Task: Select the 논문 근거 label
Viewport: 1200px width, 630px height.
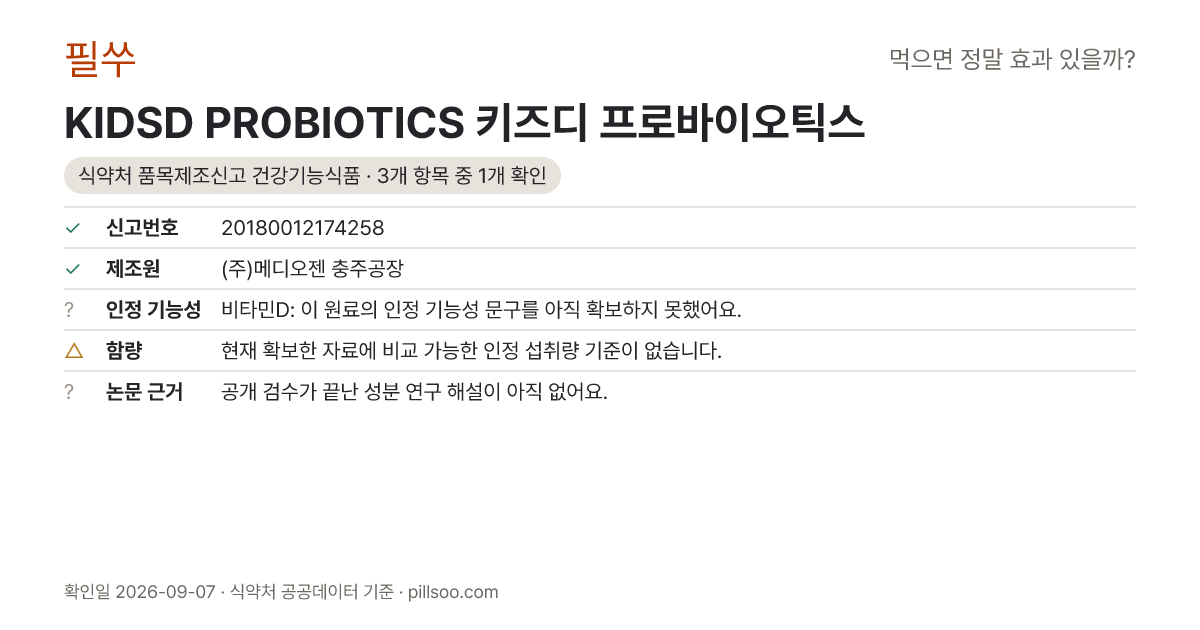Action: tap(144, 392)
